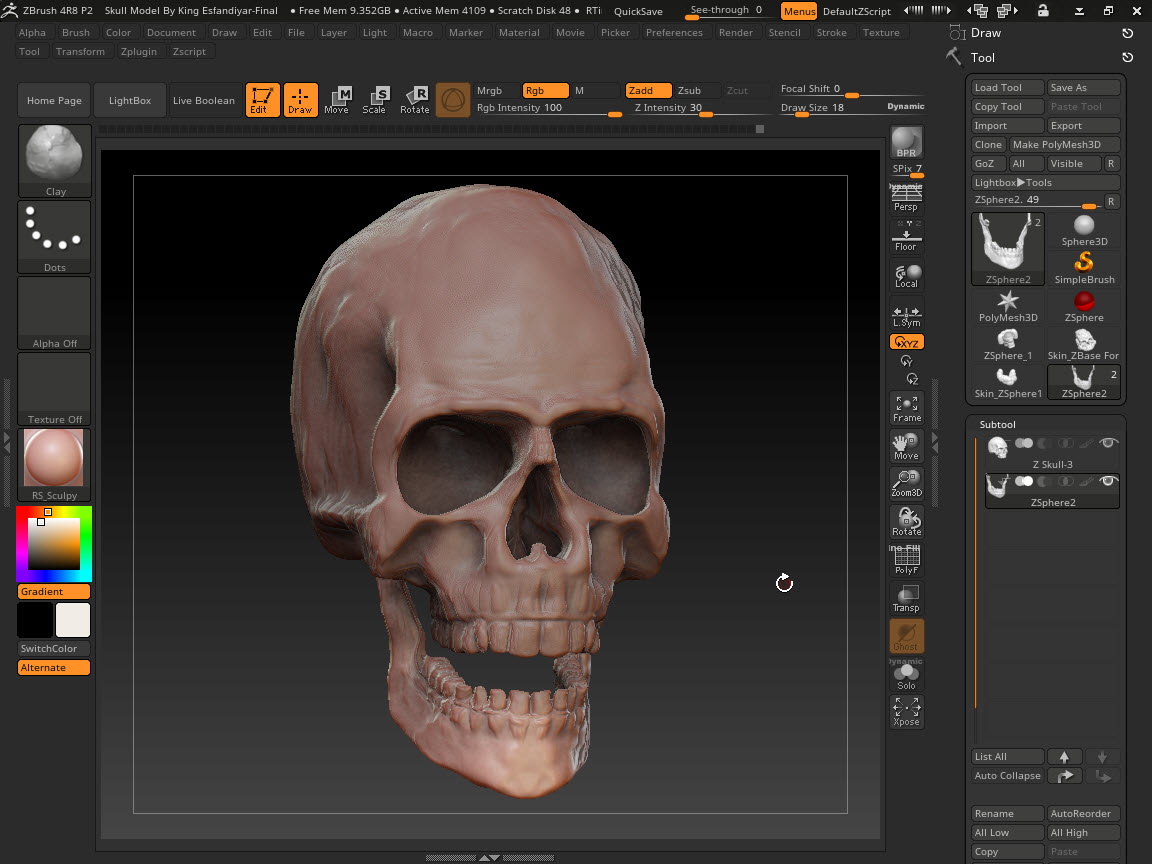This screenshot has height=864, width=1152.
Task: Toggle the Gradient color button
Action: click(54, 591)
